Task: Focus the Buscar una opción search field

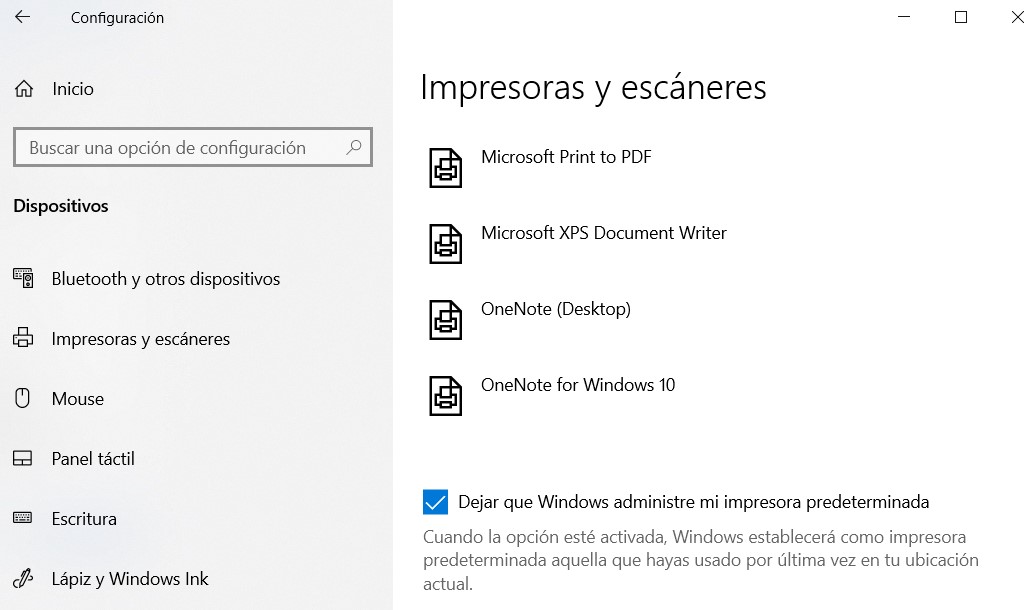Action: [x=180, y=147]
